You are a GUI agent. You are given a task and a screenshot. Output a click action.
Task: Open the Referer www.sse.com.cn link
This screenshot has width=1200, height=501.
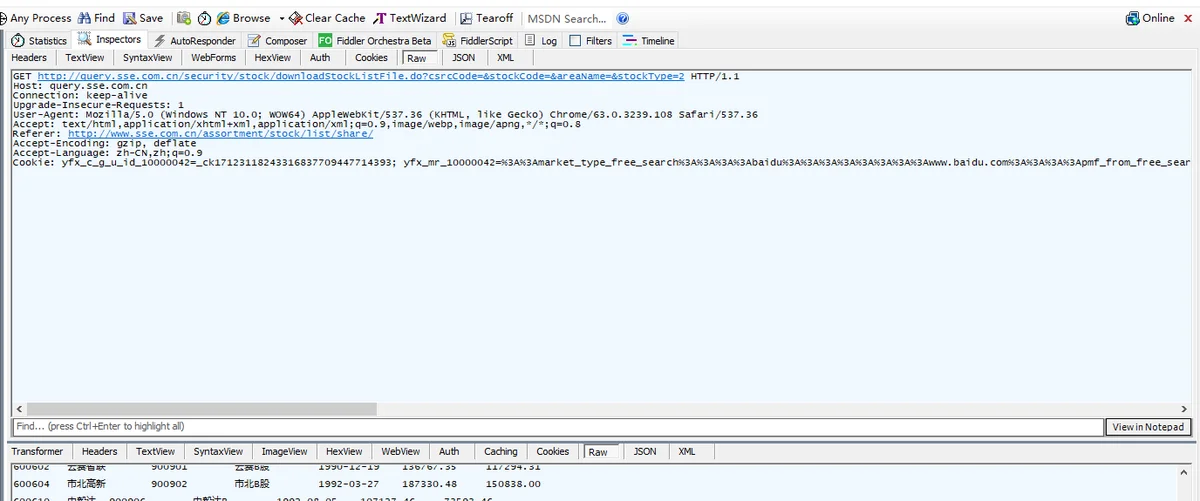(x=220, y=133)
